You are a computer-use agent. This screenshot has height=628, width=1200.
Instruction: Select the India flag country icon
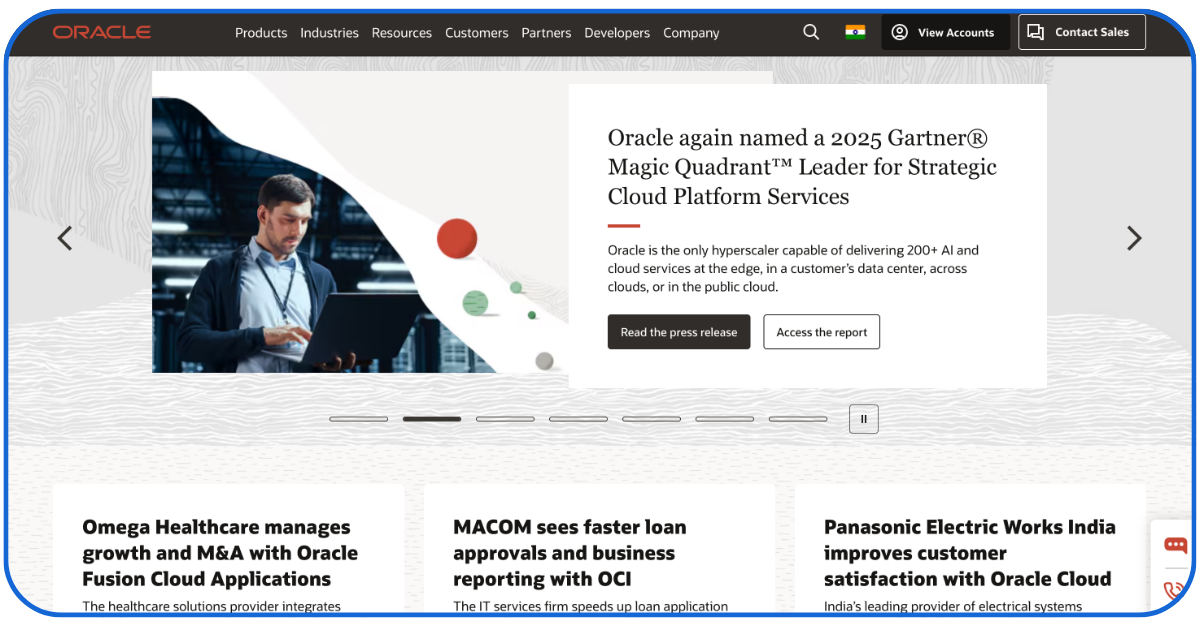855,32
